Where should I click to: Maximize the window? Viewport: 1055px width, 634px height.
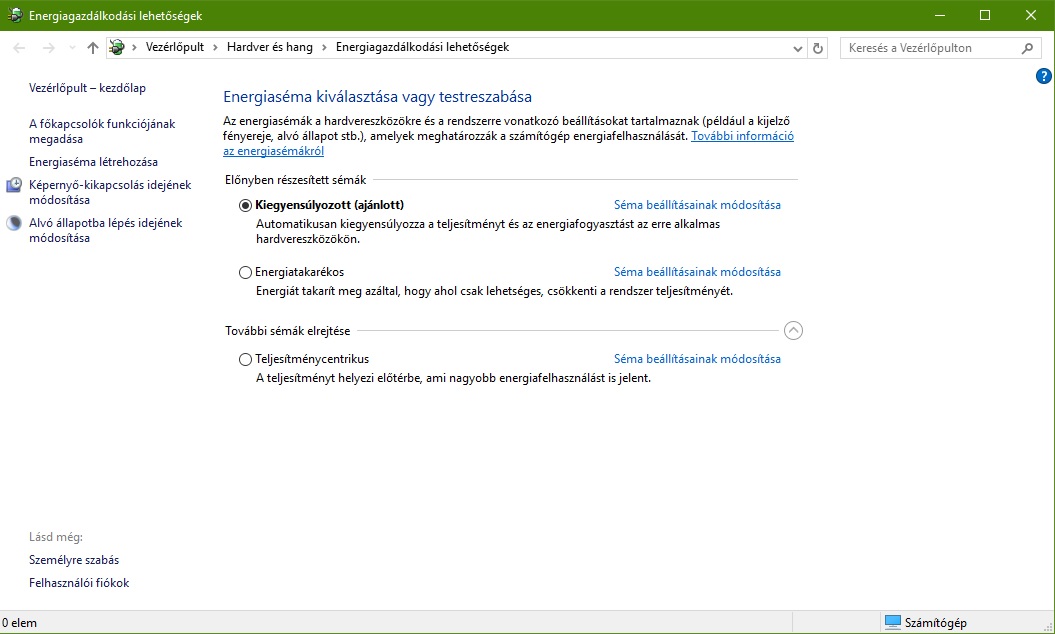click(985, 15)
